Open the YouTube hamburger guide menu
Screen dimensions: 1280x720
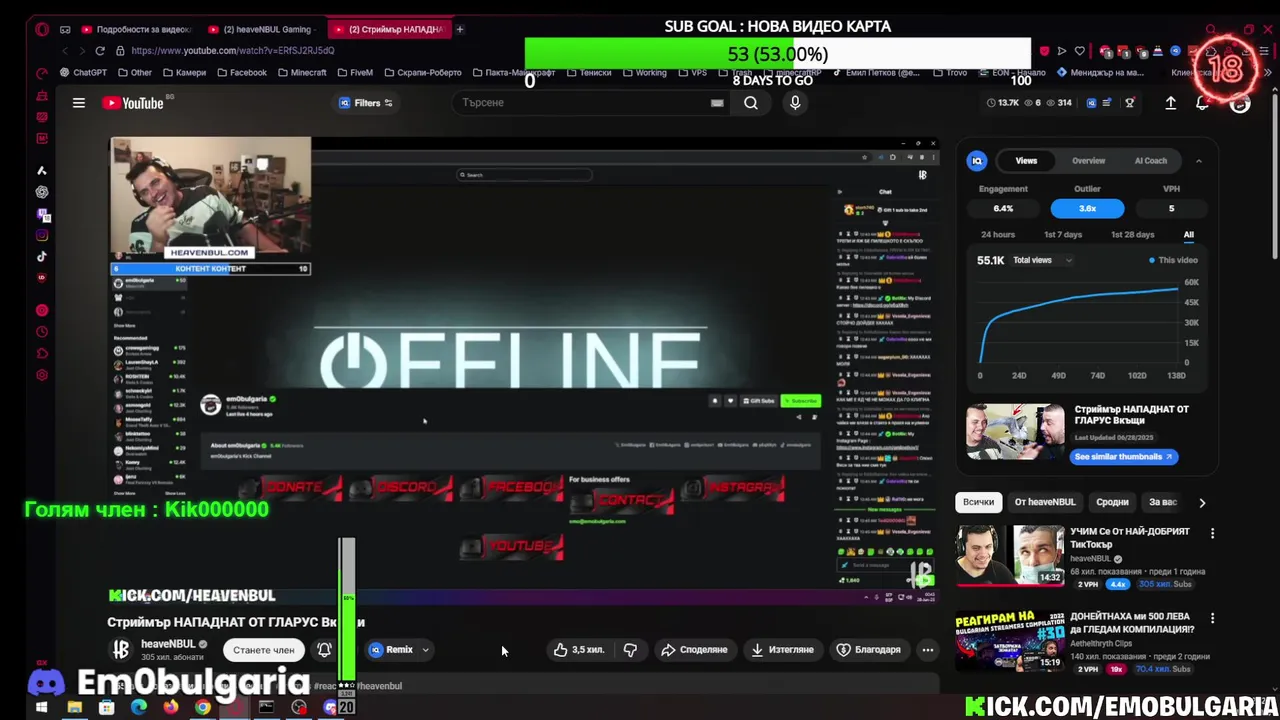79,102
